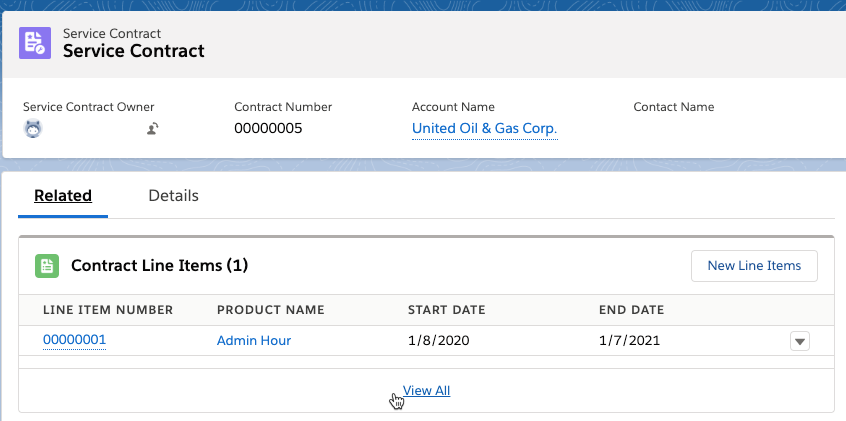Click the start date 1/8/2020
This screenshot has width=846, height=421.
(439, 341)
